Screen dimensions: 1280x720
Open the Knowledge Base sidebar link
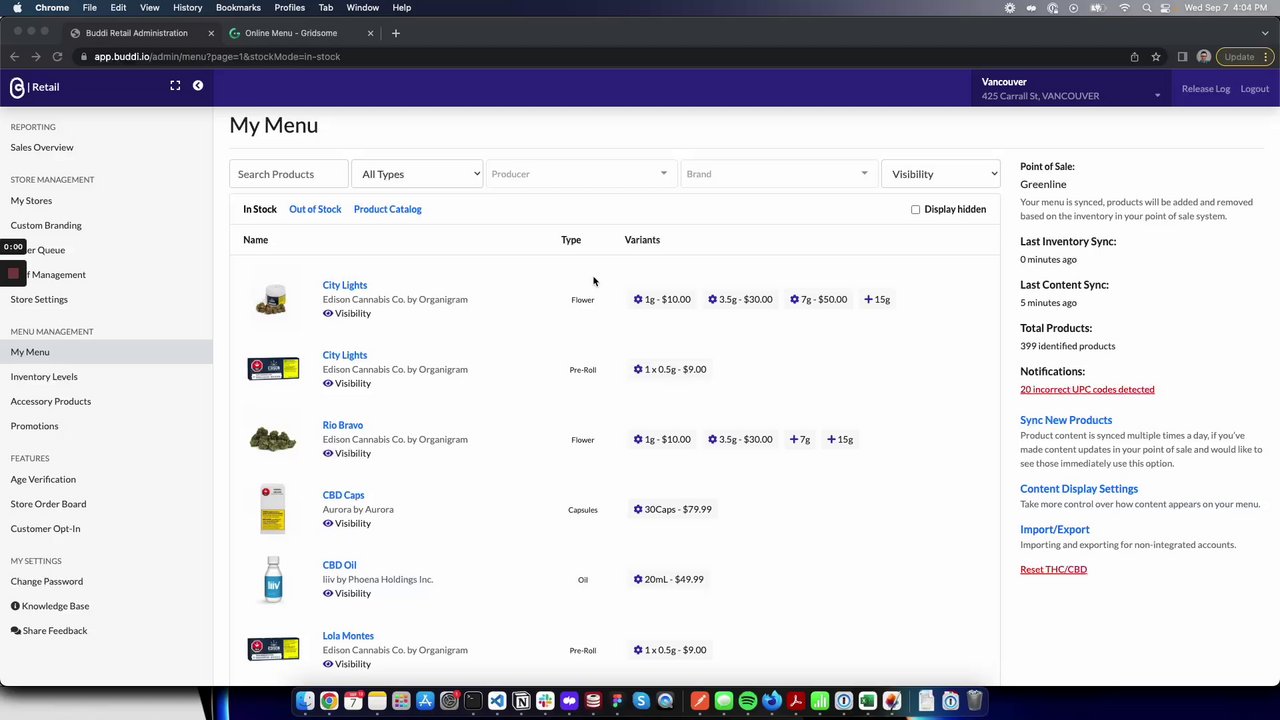tap(49, 606)
